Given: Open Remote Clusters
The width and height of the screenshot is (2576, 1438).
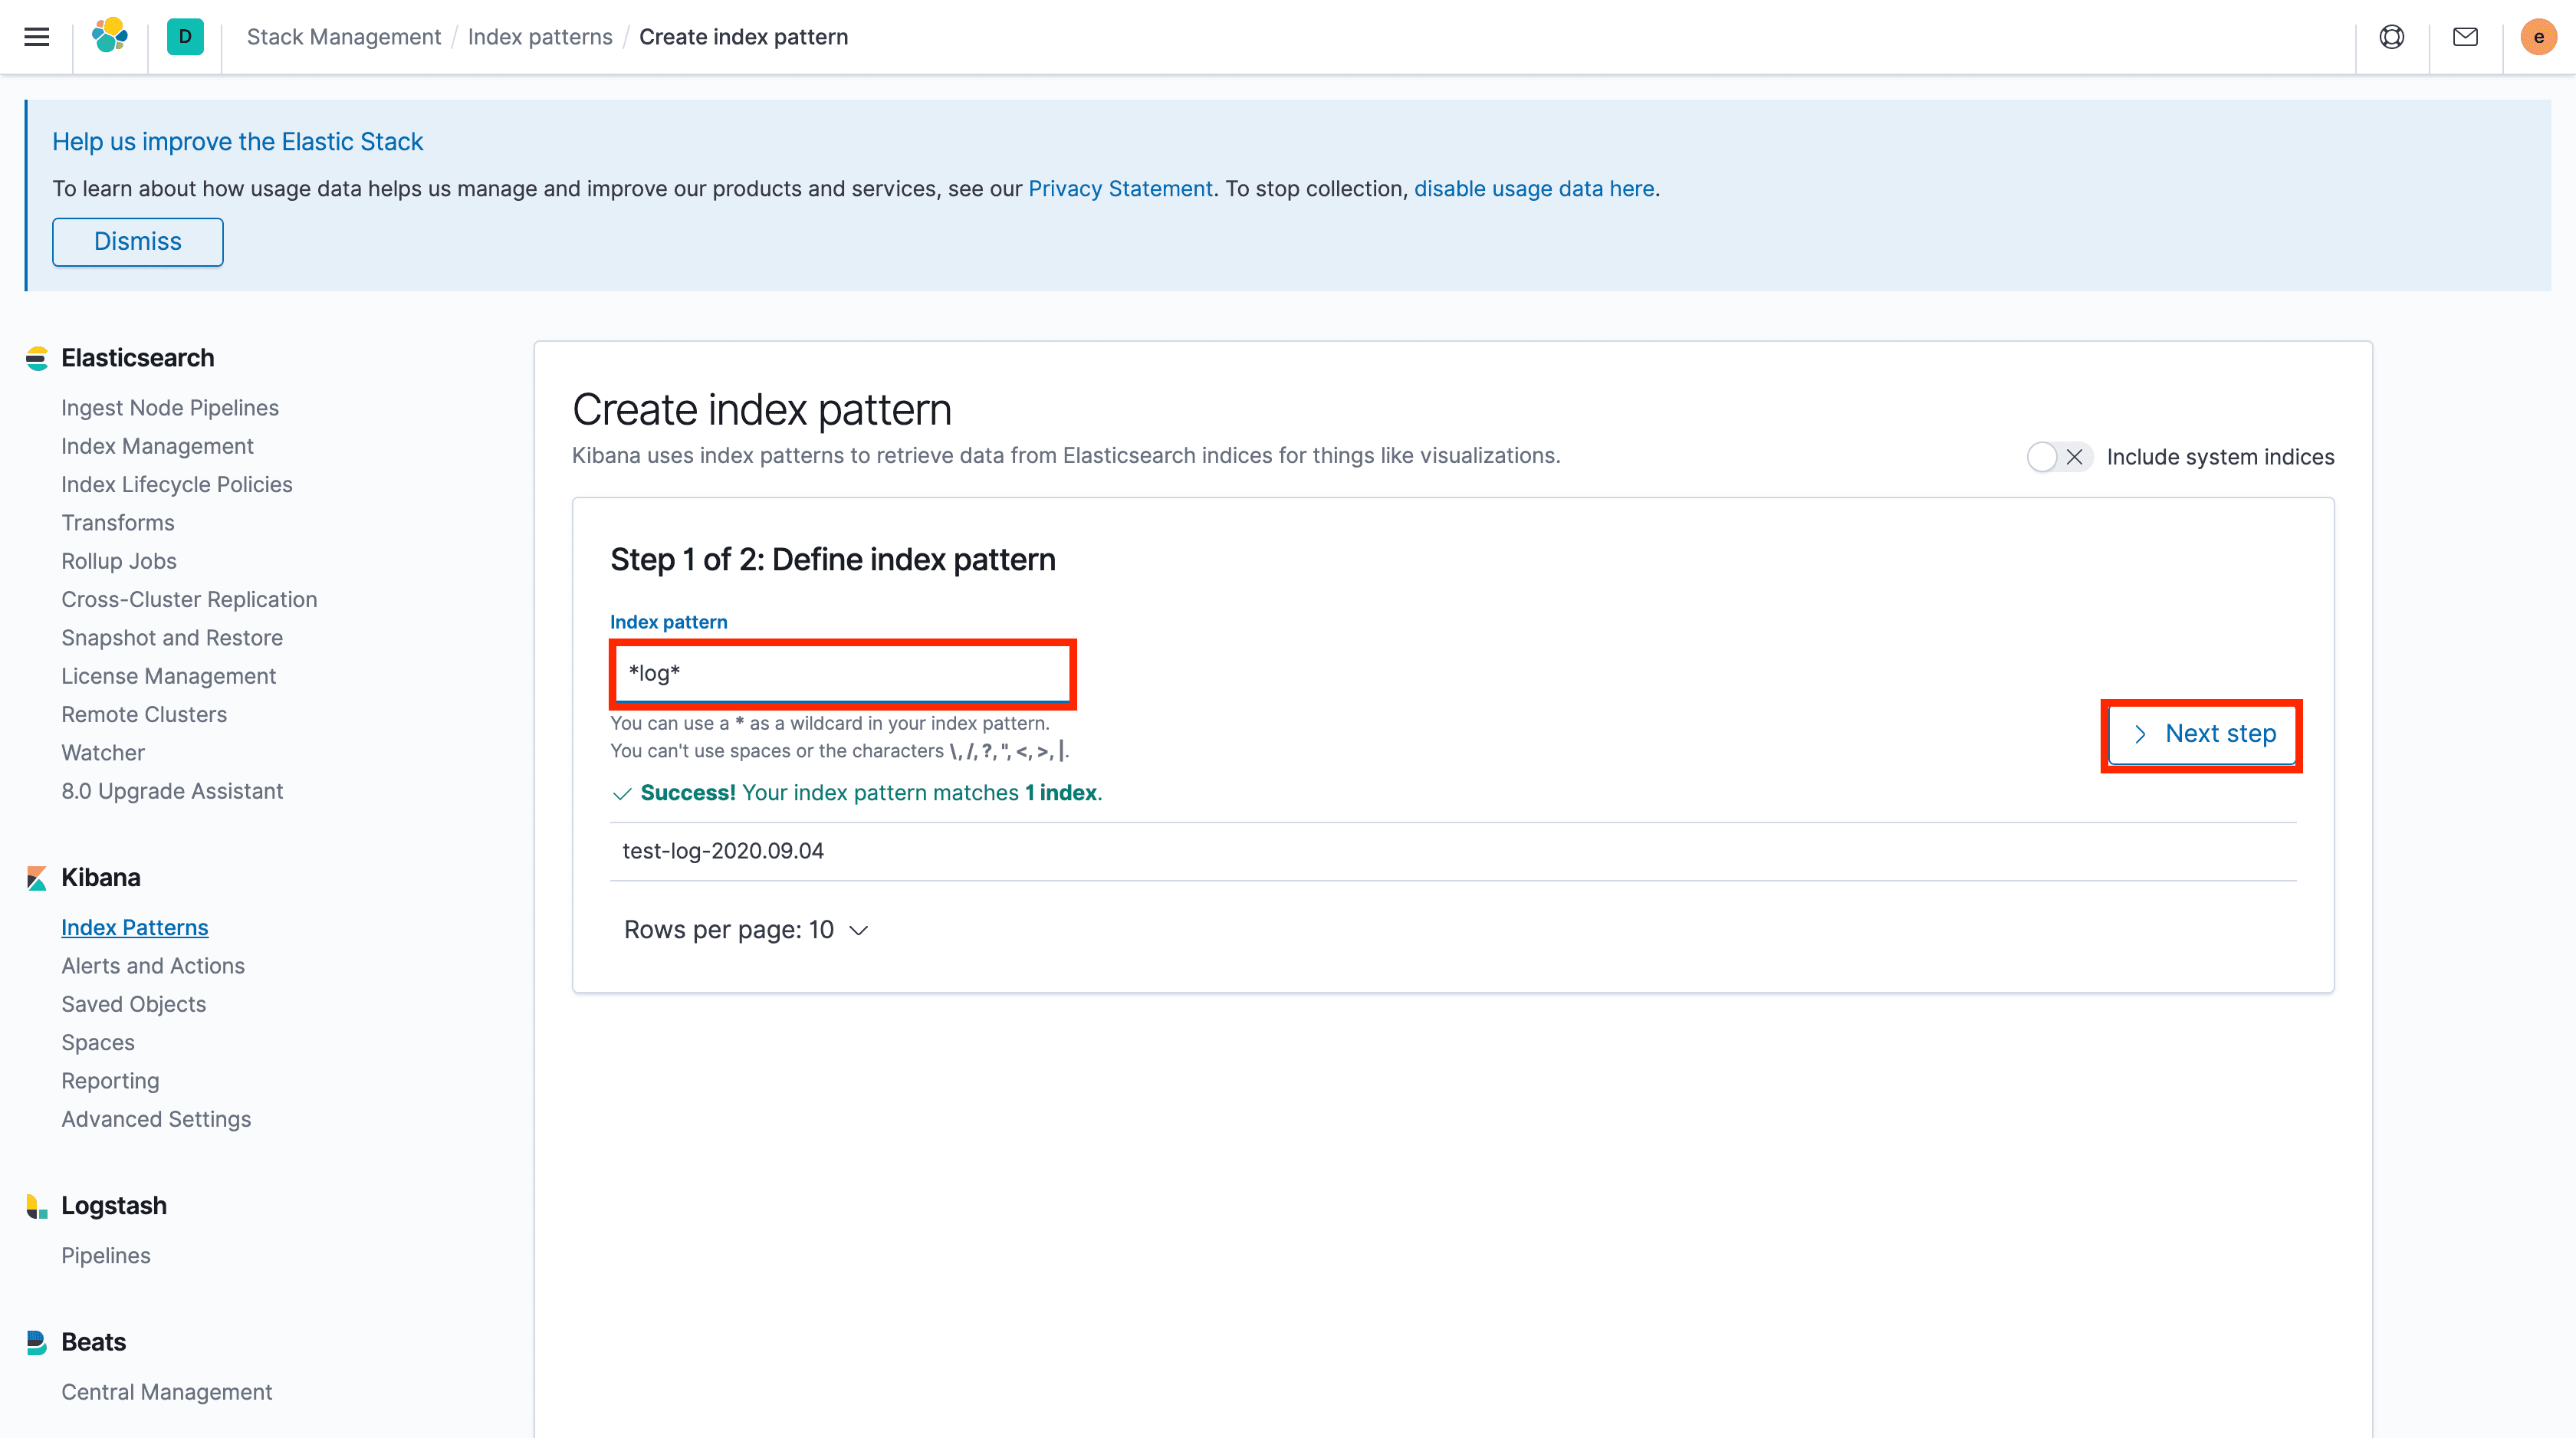Looking at the screenshot, I should [x=144, y=715].
